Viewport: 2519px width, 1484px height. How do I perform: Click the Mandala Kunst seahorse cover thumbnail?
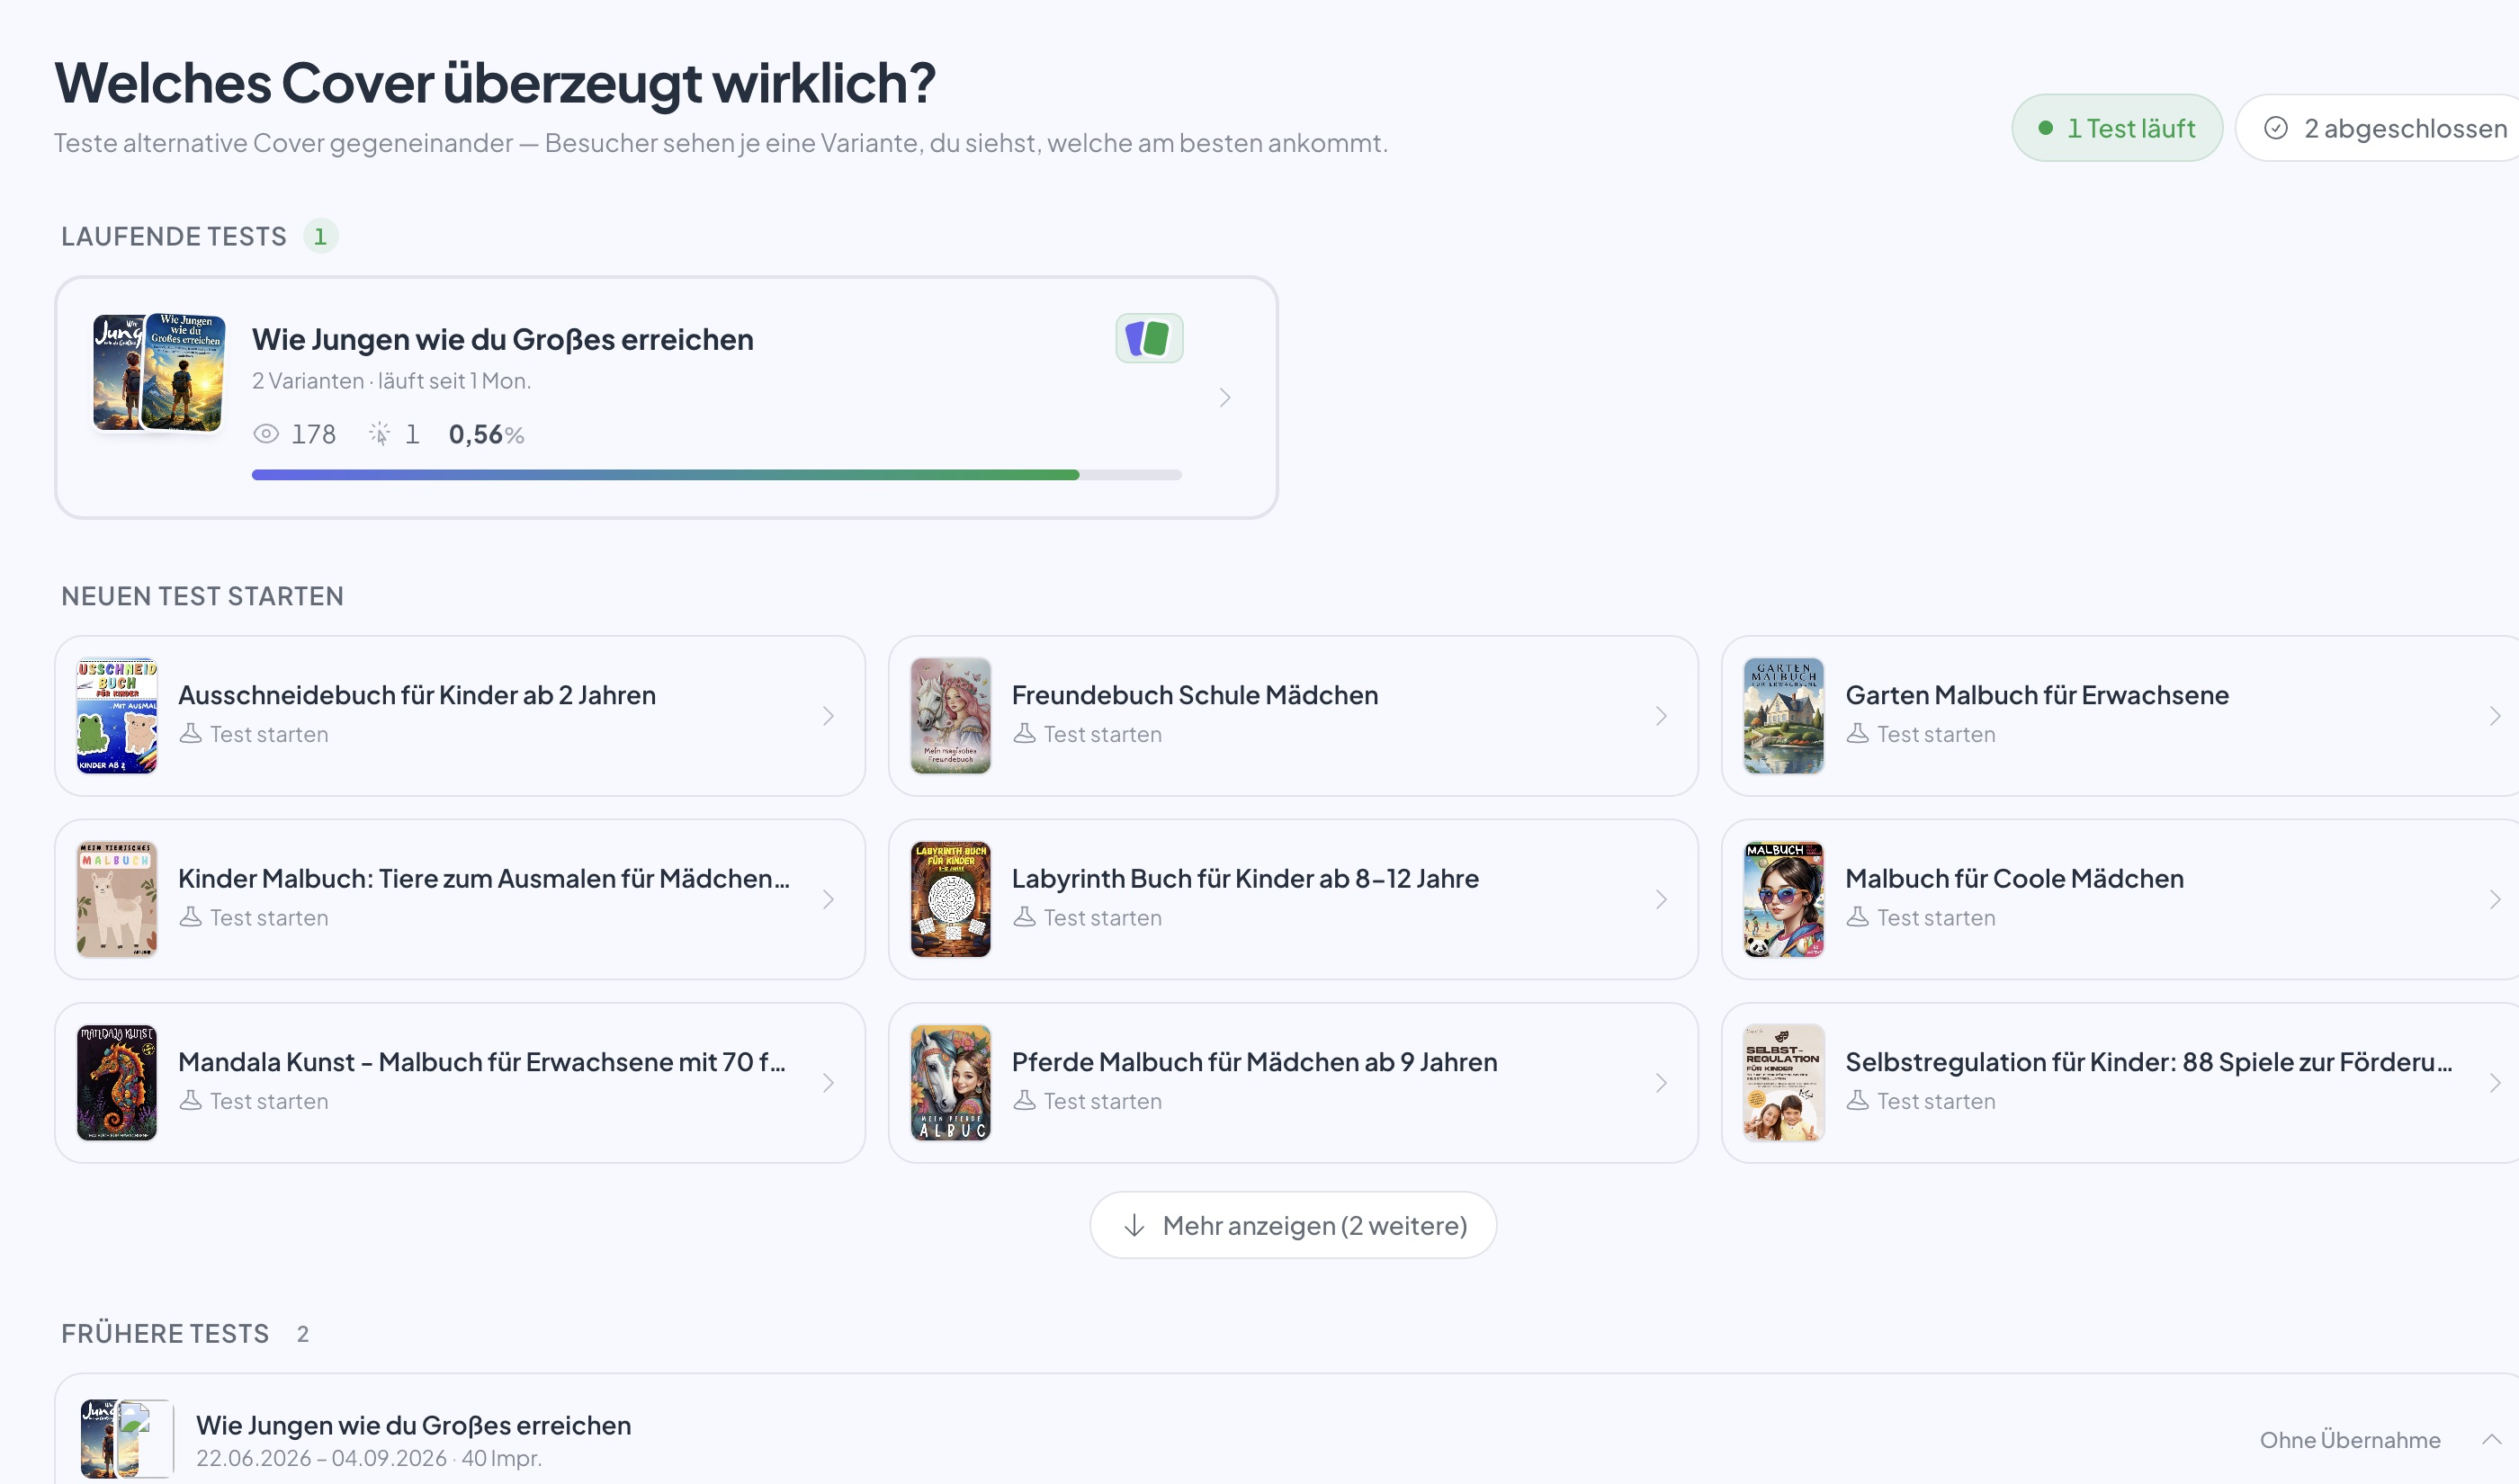click(x=117, y=1083)
